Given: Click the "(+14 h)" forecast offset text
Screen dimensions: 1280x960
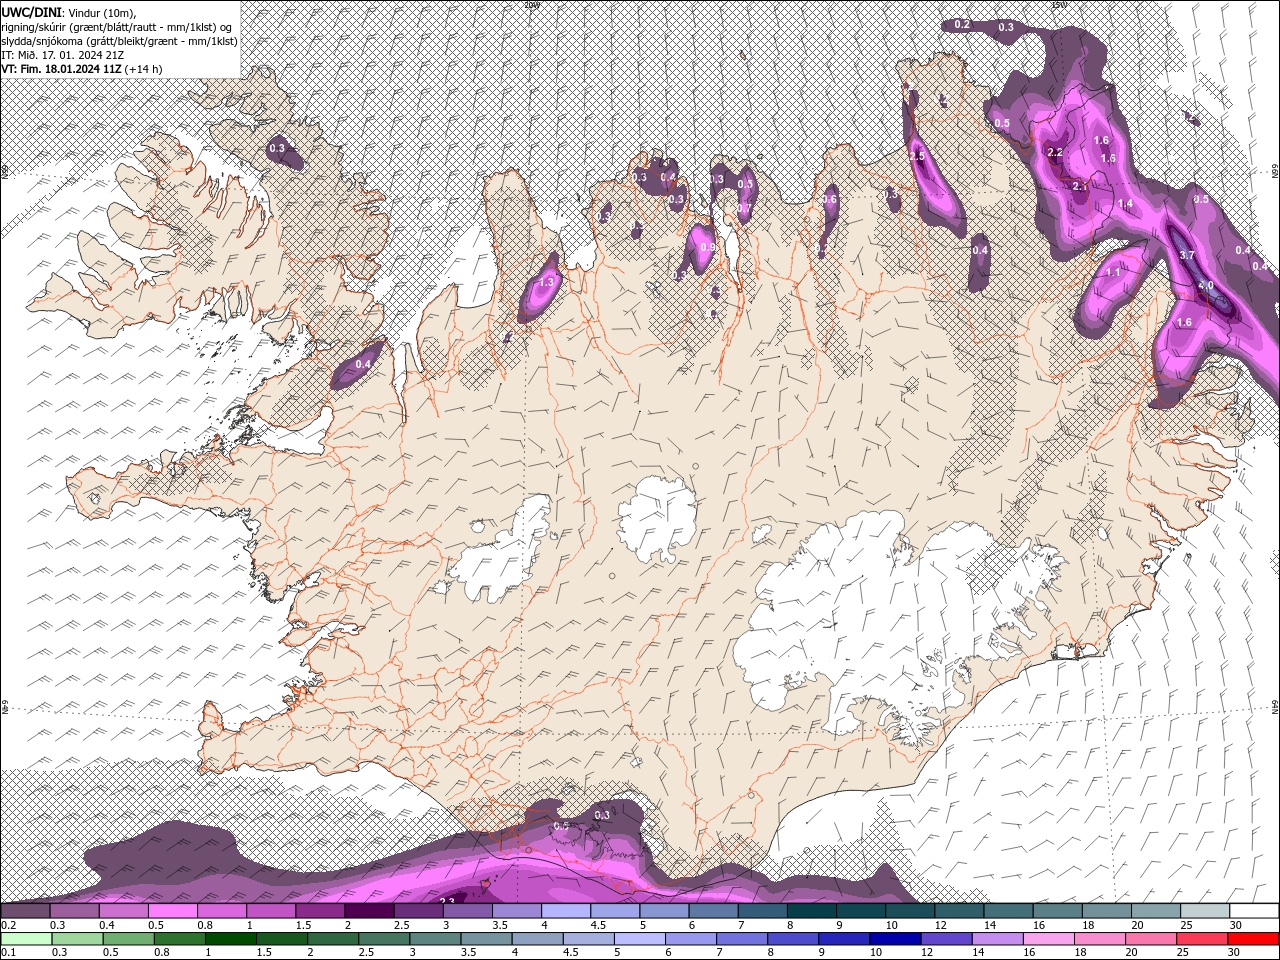Looking at the screenshot, I should (144, 69).
